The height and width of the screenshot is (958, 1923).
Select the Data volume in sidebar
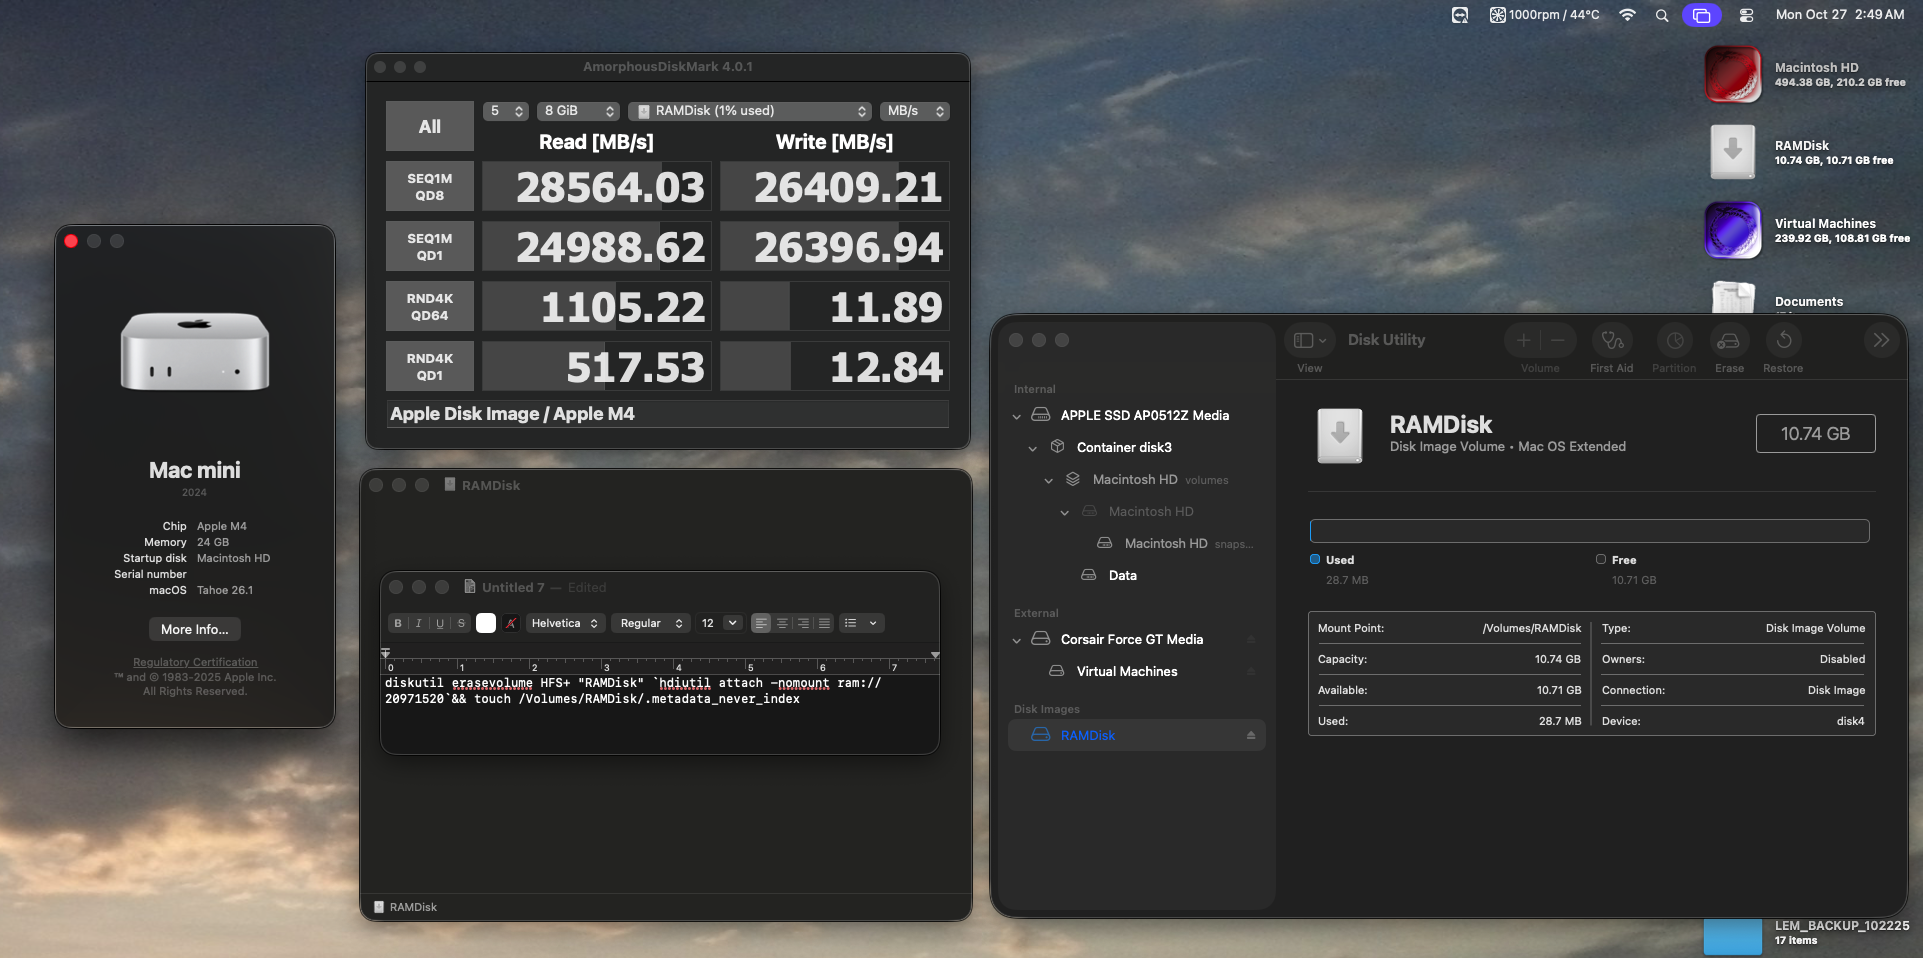tap(1122, 576)
